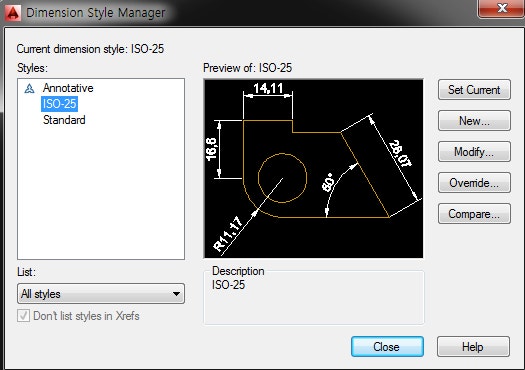525x370 pixels.
Task: Expand the All styles list dropdown
Action: click(101, 294)
